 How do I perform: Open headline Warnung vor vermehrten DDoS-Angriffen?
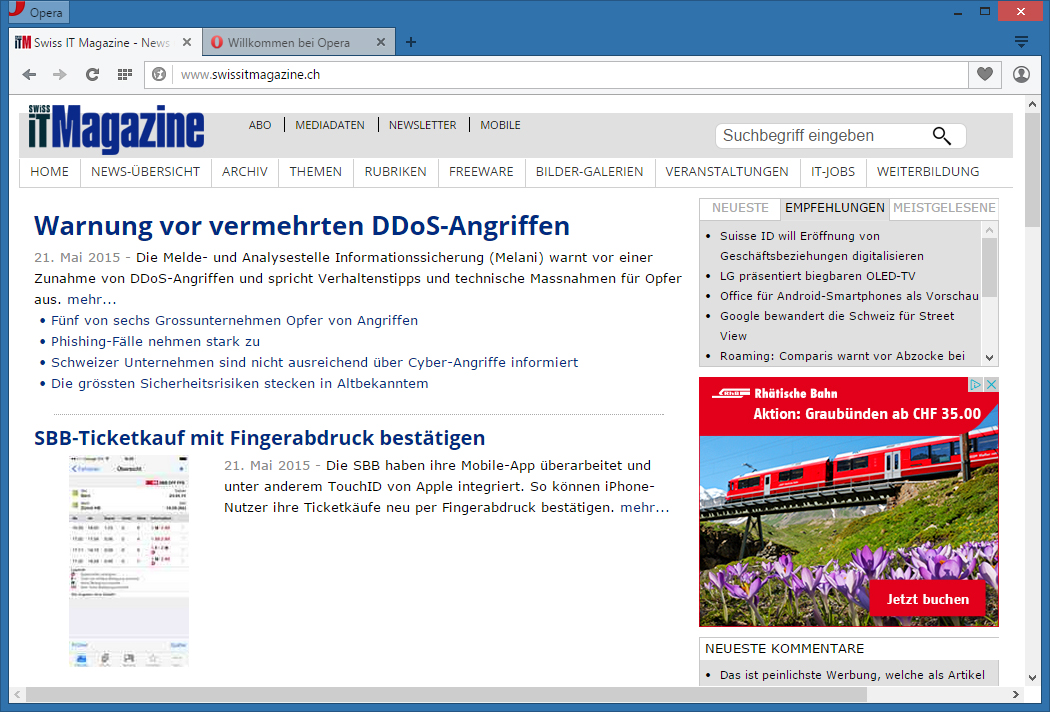pos(302,226)
